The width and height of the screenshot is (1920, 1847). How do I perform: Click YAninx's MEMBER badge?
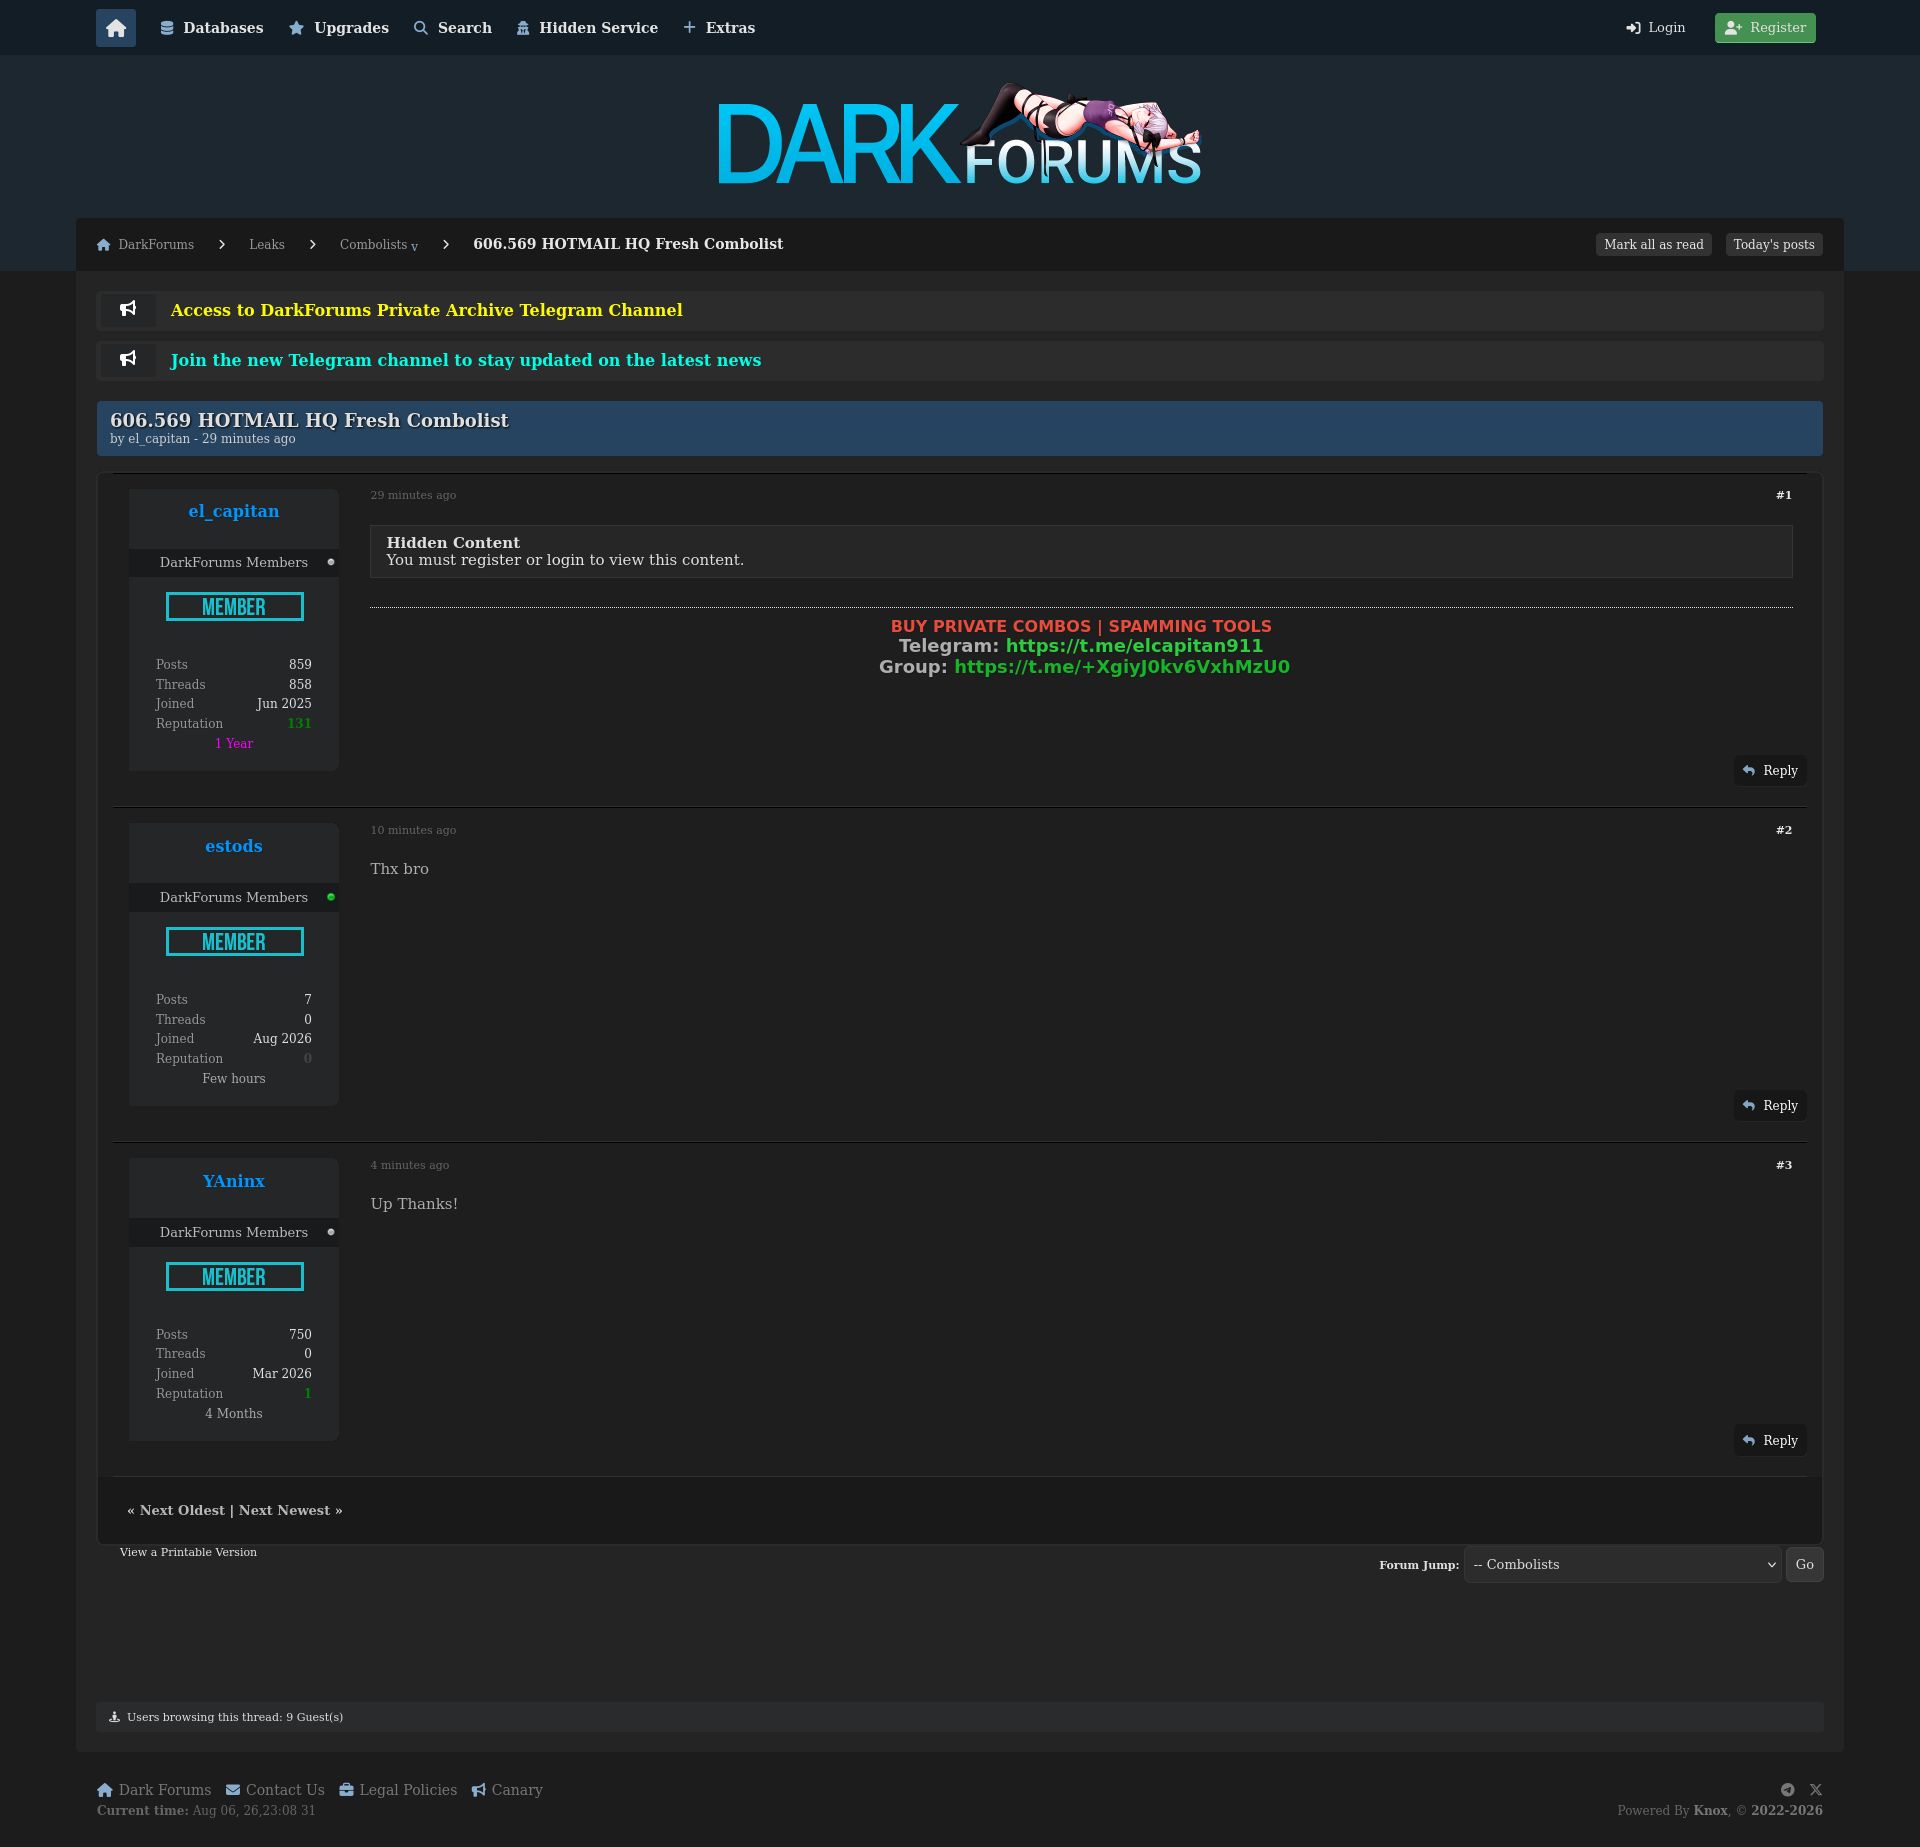click(235, 1277)
